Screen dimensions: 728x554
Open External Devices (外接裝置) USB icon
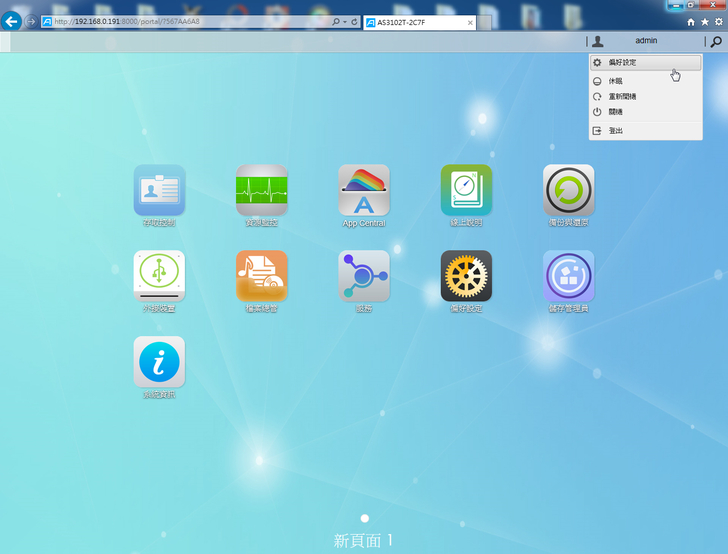159,276
